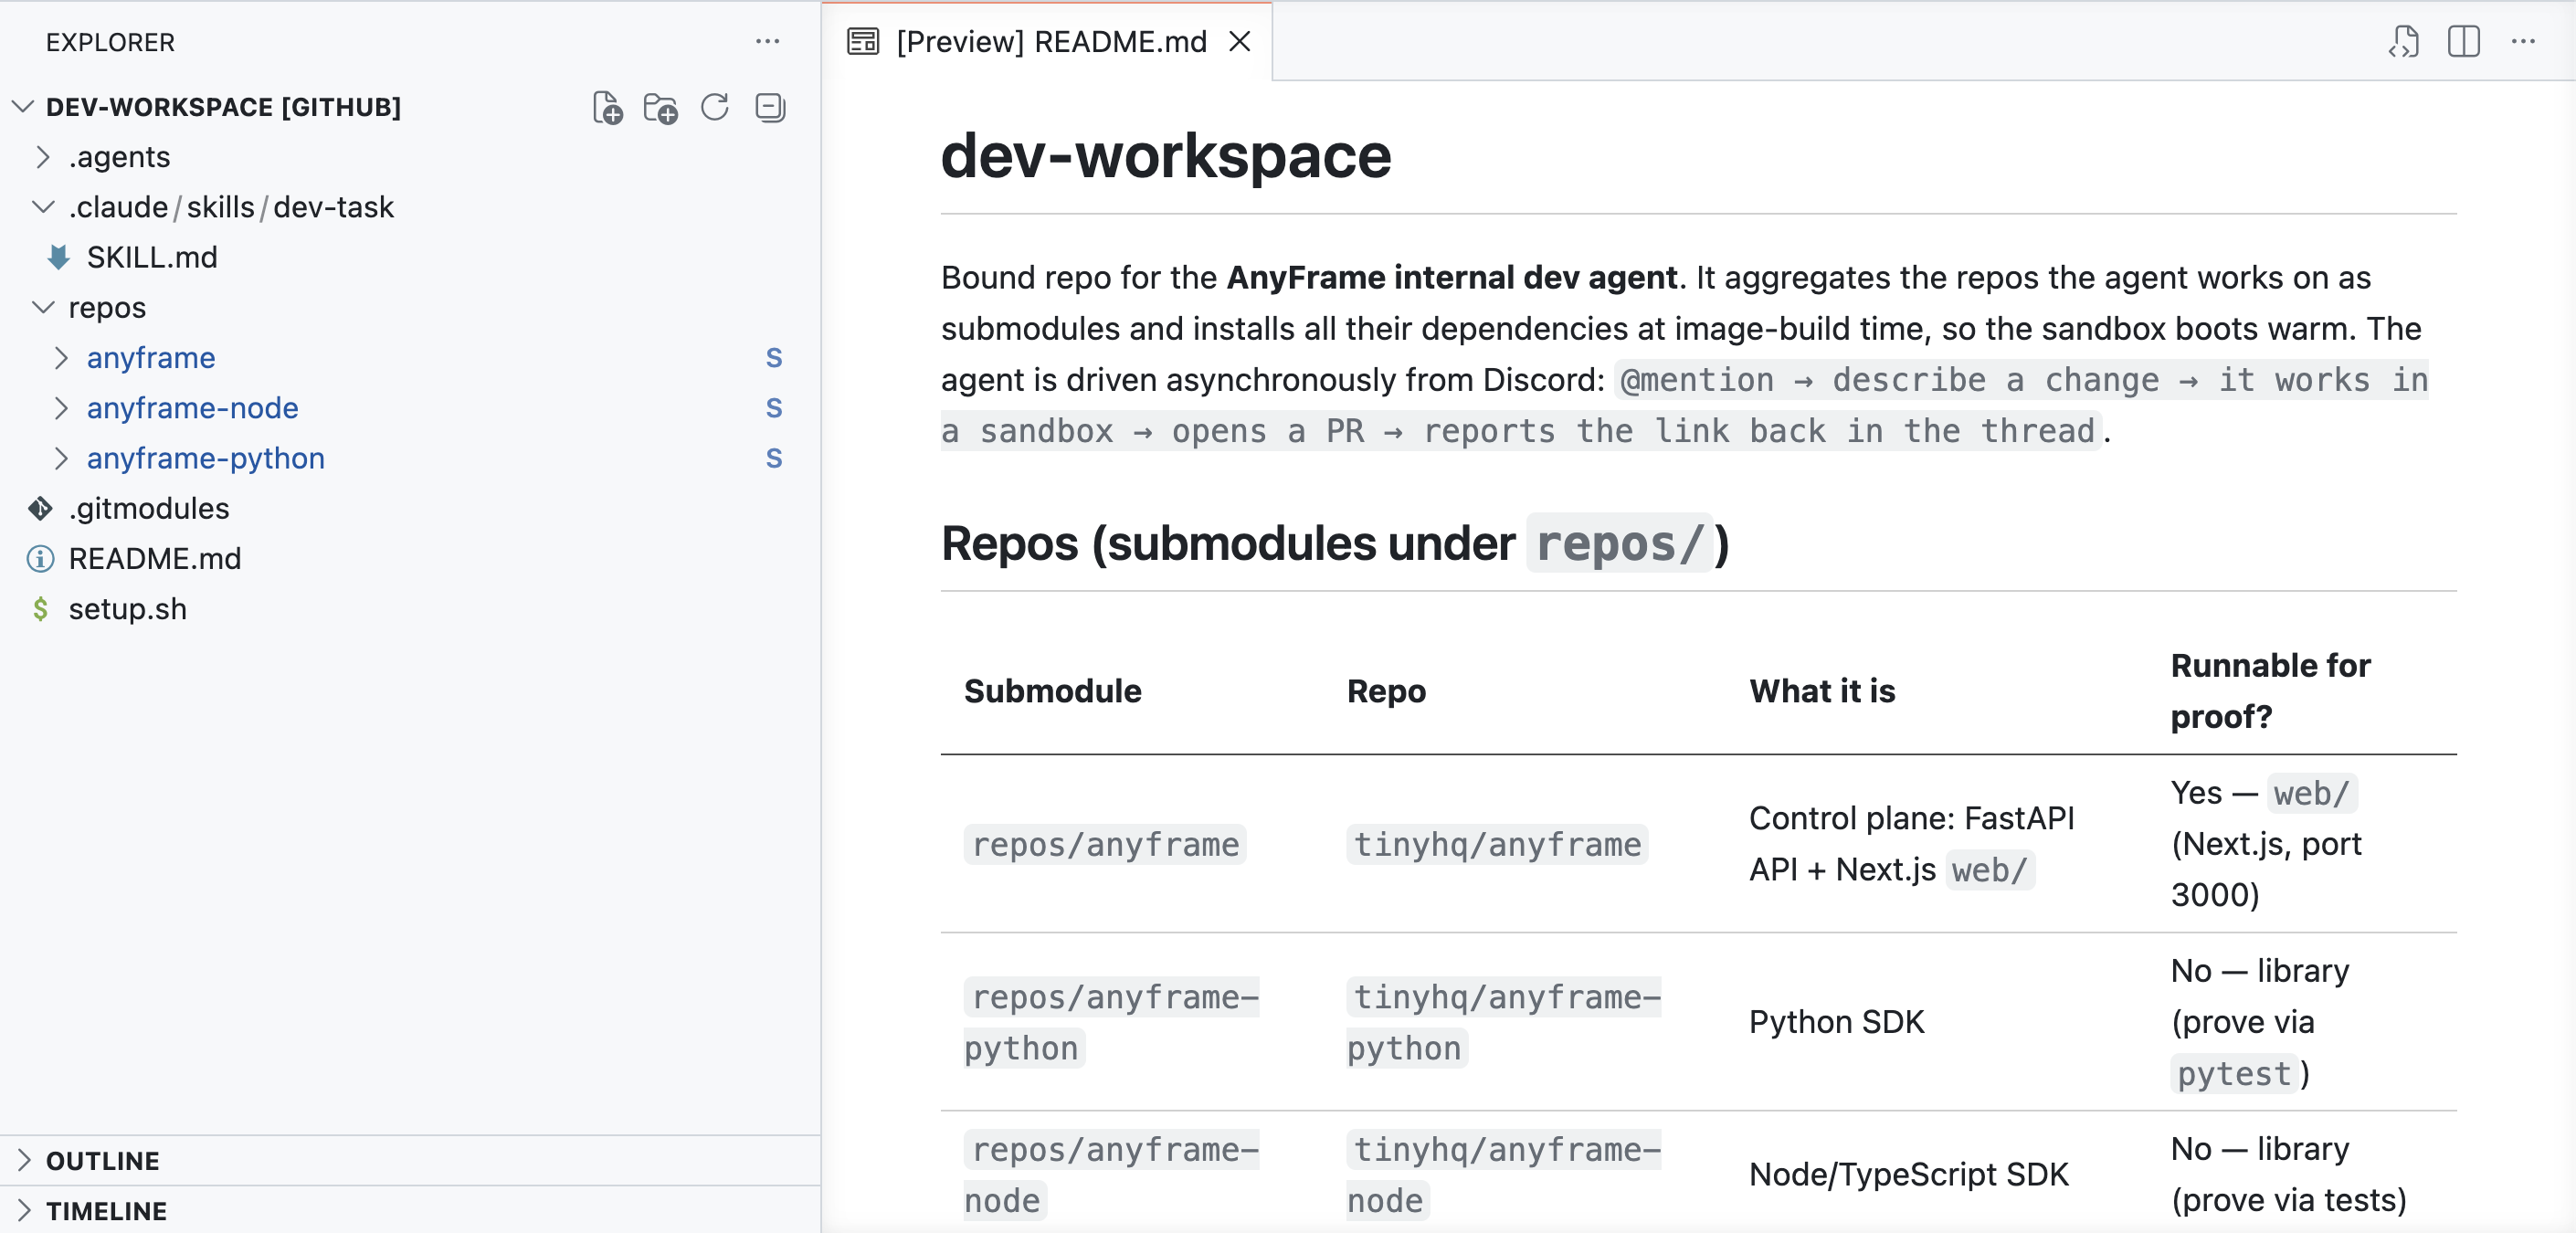Click the EXPLORER panel title

pyautogui.click(x=110, y=42)
